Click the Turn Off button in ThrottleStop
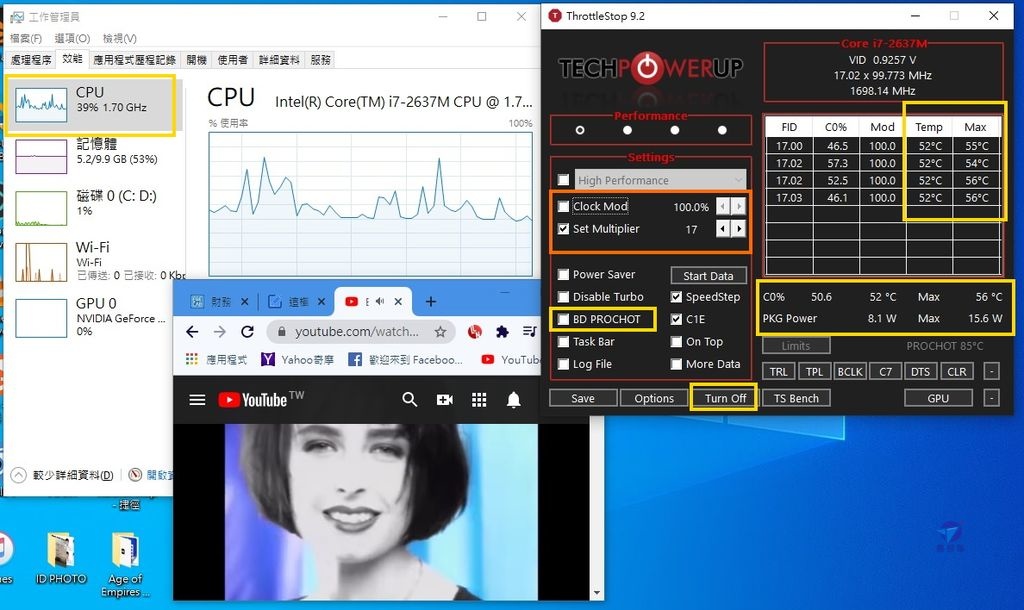The width and height of the screenshot is (1024, 610). 723,397
